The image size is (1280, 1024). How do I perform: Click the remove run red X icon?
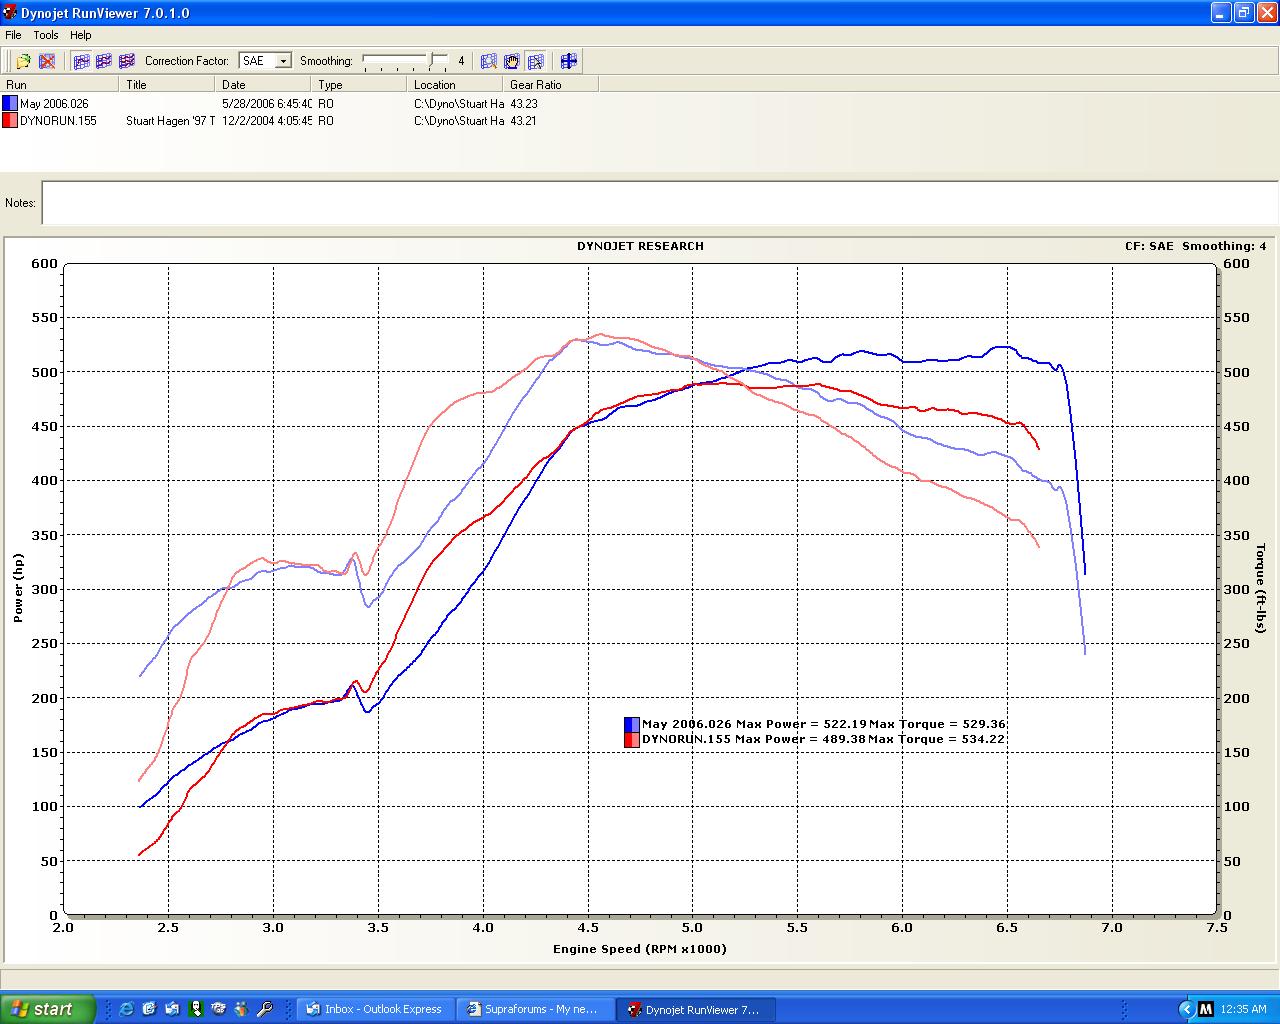point(47,61)
